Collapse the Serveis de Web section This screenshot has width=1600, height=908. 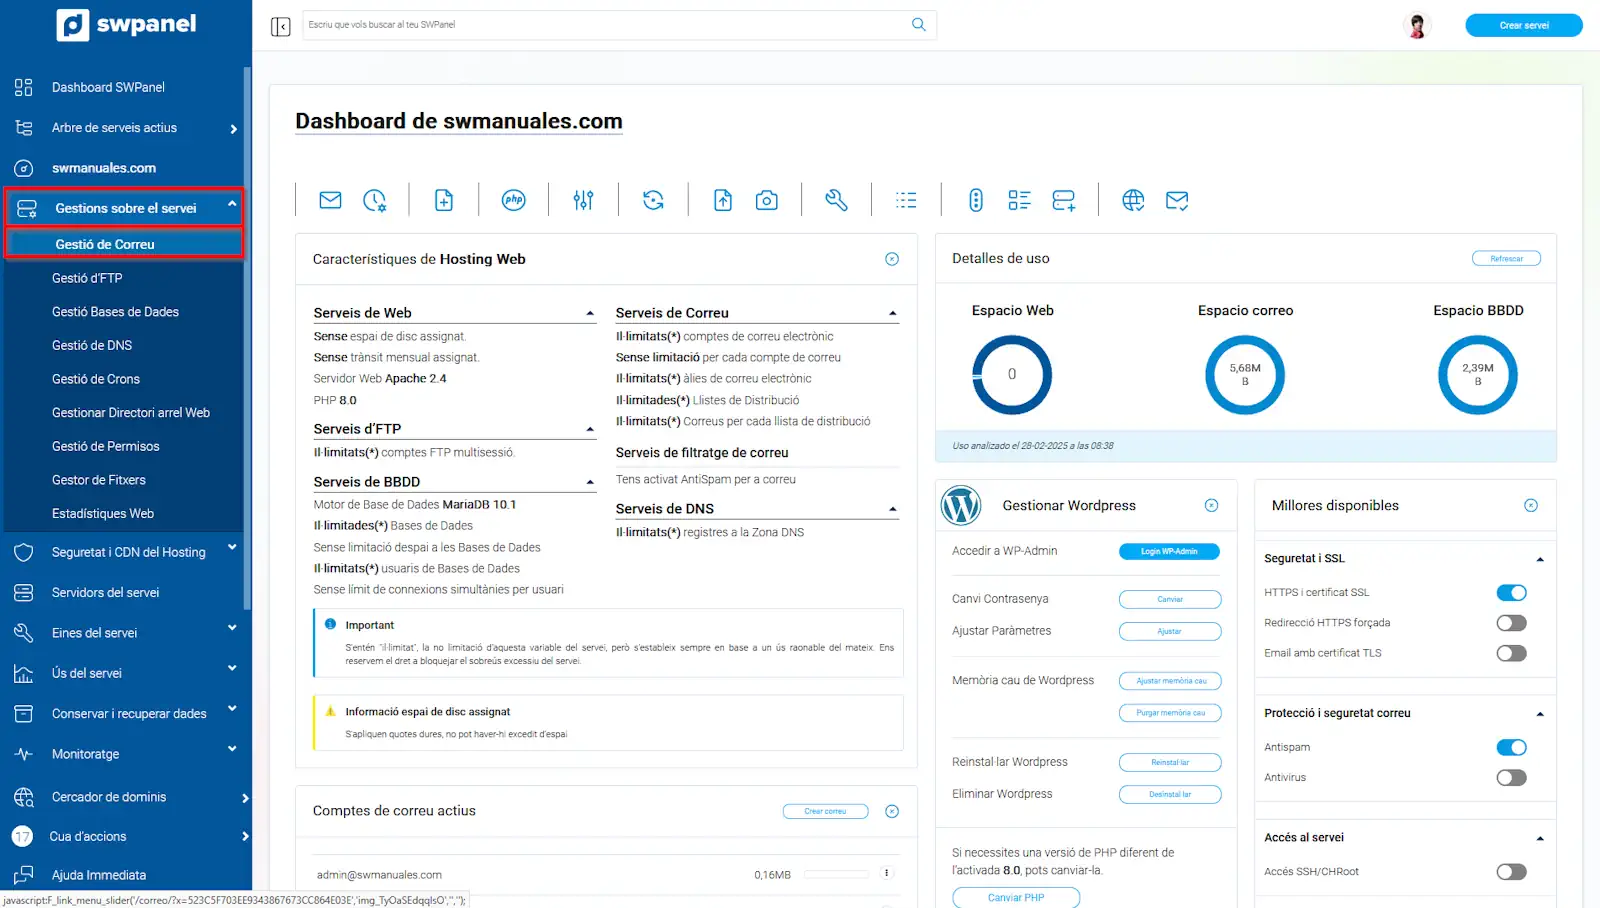tap(590, 314)
